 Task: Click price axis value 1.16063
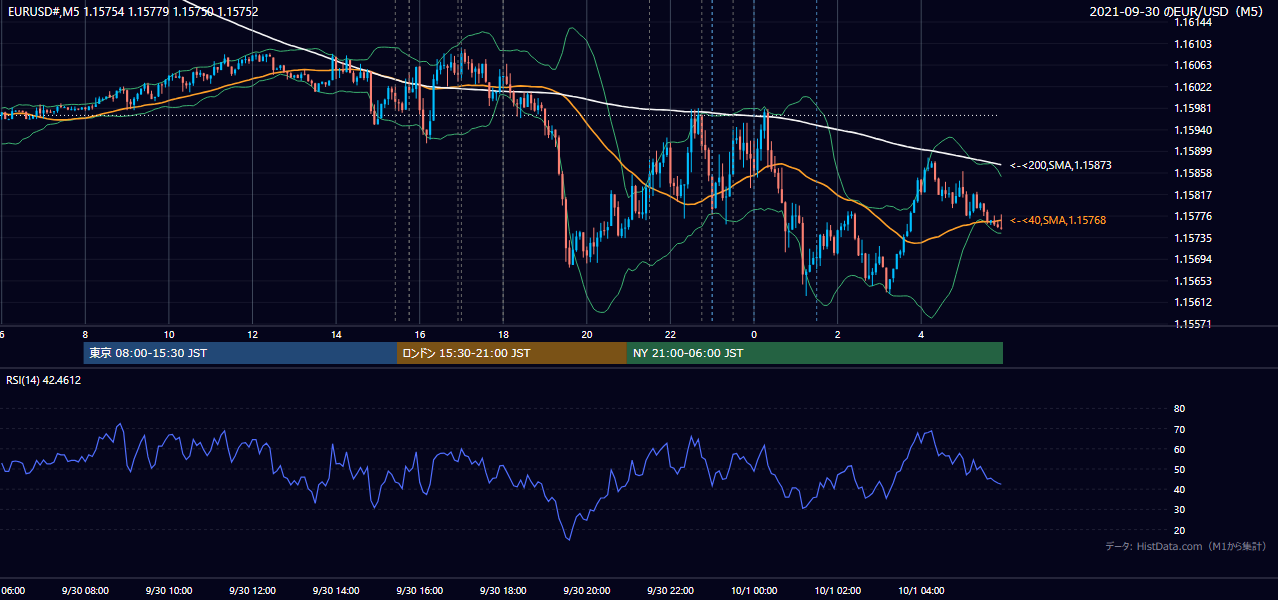(x=1193, y=66)
